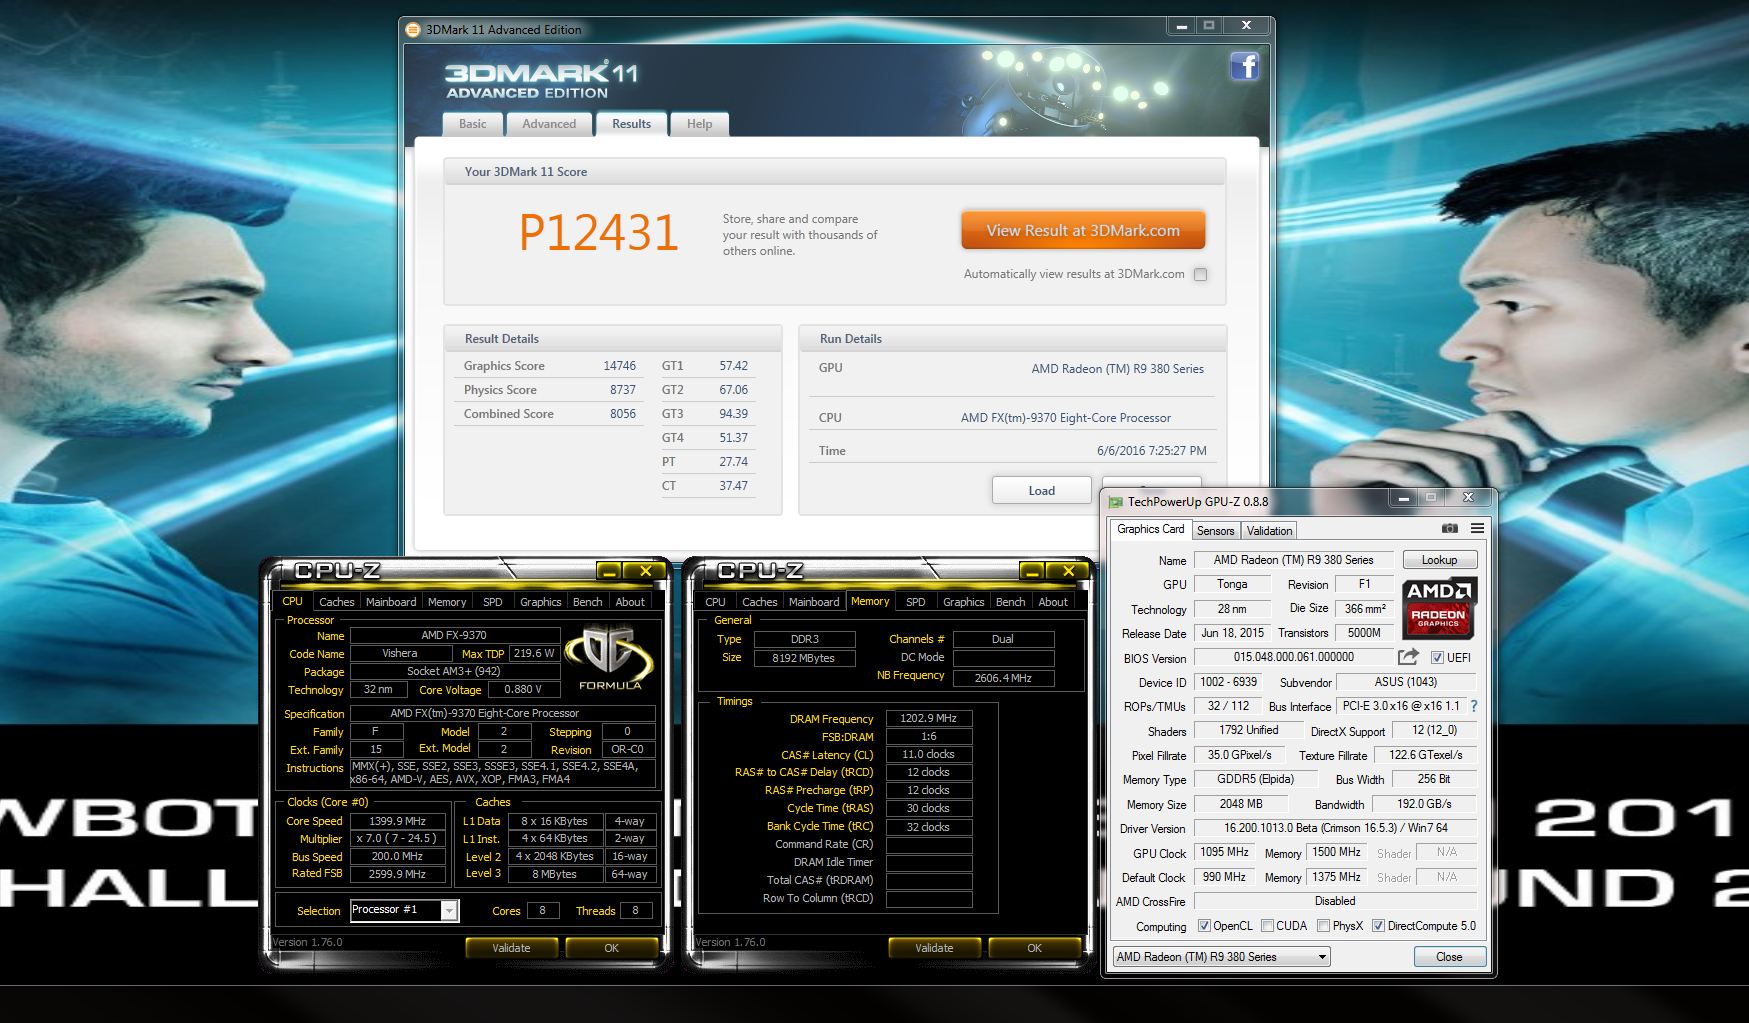This screenshot has width=1749, height=1023.
Task: Click the Close button in GPU-Z
Action: 1449,957
